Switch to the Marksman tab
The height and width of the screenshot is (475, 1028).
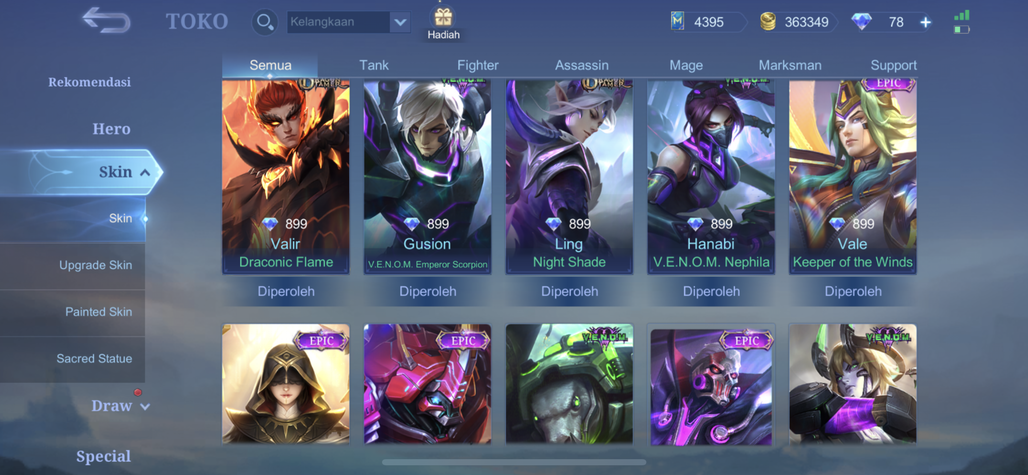[790, 66]
